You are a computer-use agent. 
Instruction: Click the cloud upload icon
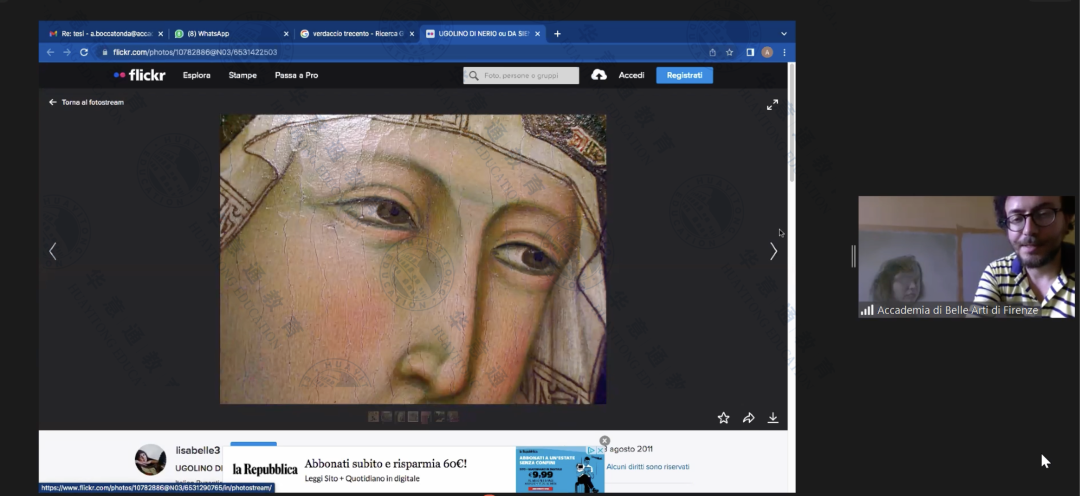point(599,75)
